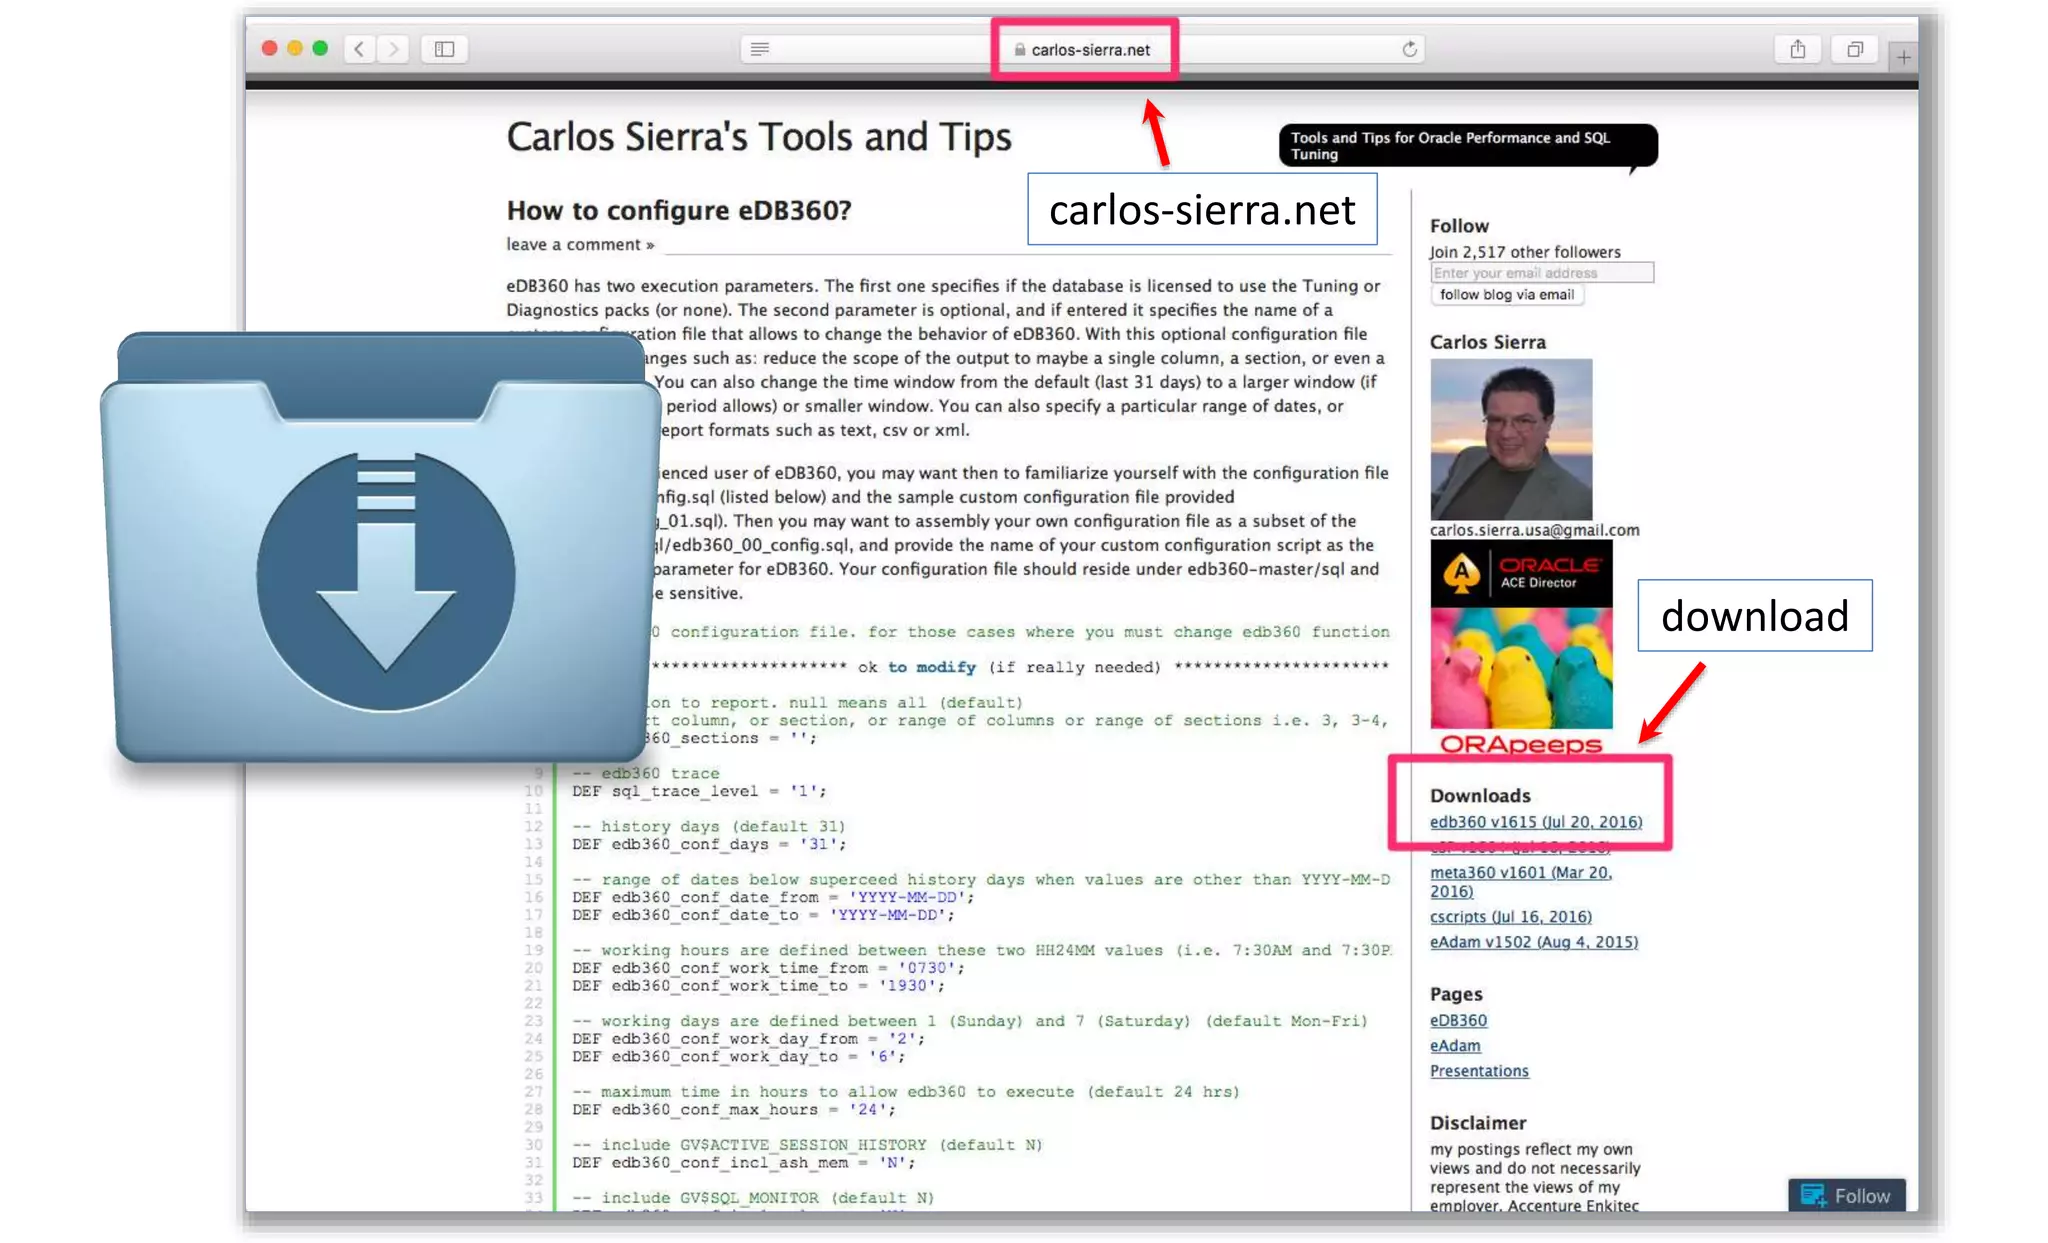Click the carlos-sierra.net address field

[x=1084, y=49]
